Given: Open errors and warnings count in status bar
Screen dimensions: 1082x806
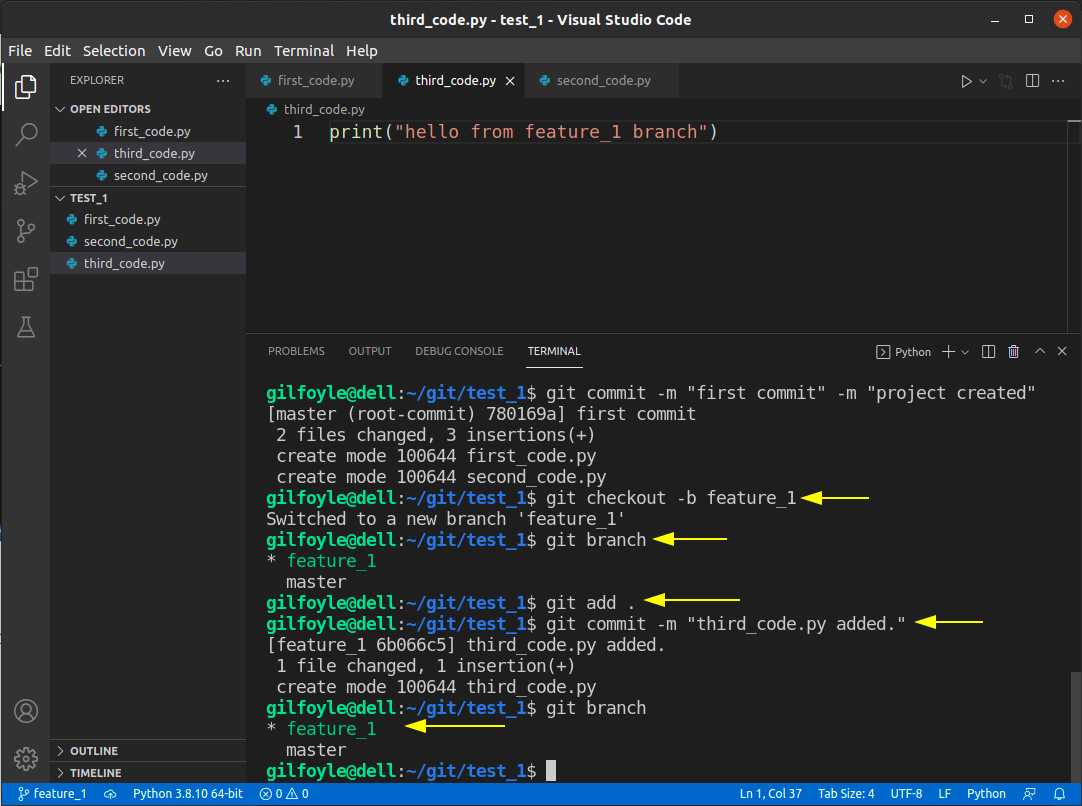Looking at the screenshot, I should pos(284,794).
